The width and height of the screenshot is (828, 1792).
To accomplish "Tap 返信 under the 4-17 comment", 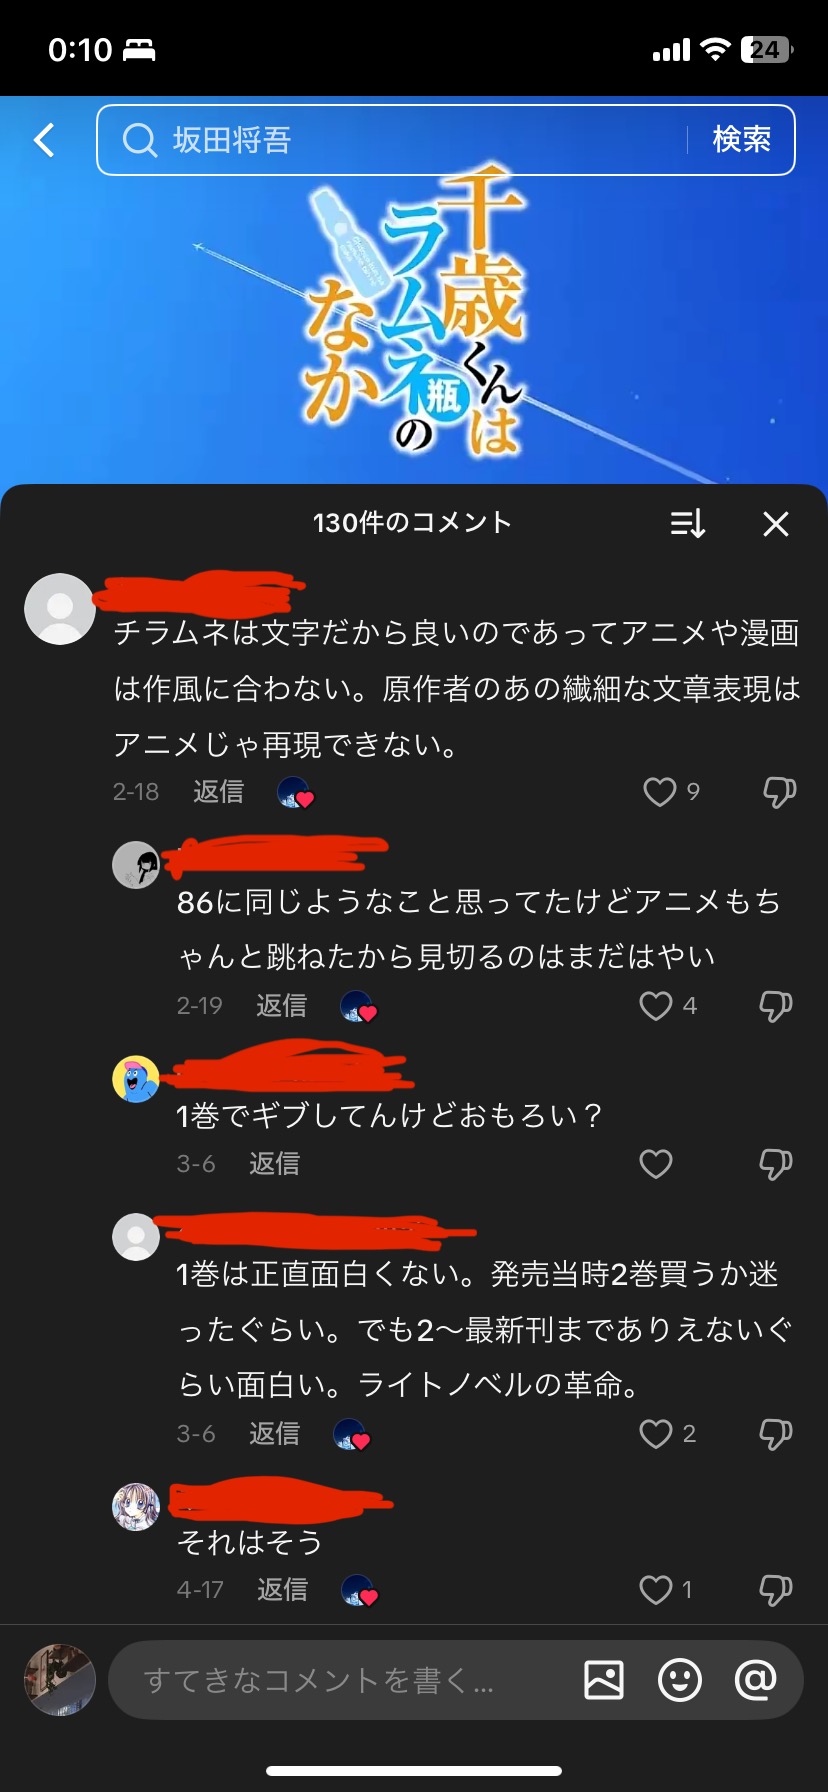I will [282, 1590].
